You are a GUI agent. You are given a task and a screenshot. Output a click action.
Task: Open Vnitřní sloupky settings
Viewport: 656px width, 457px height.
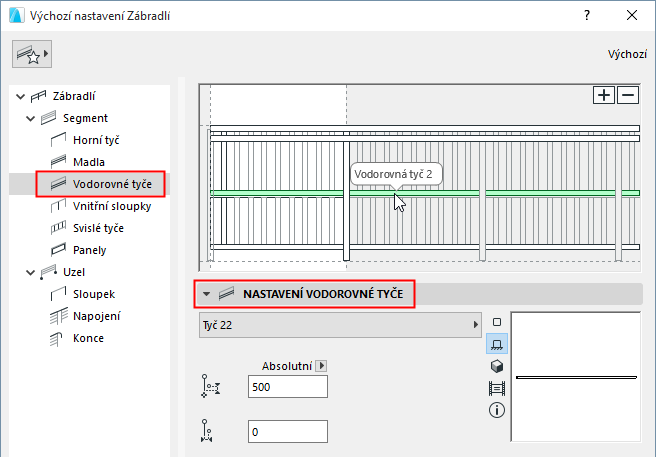[x=112, y=206]
